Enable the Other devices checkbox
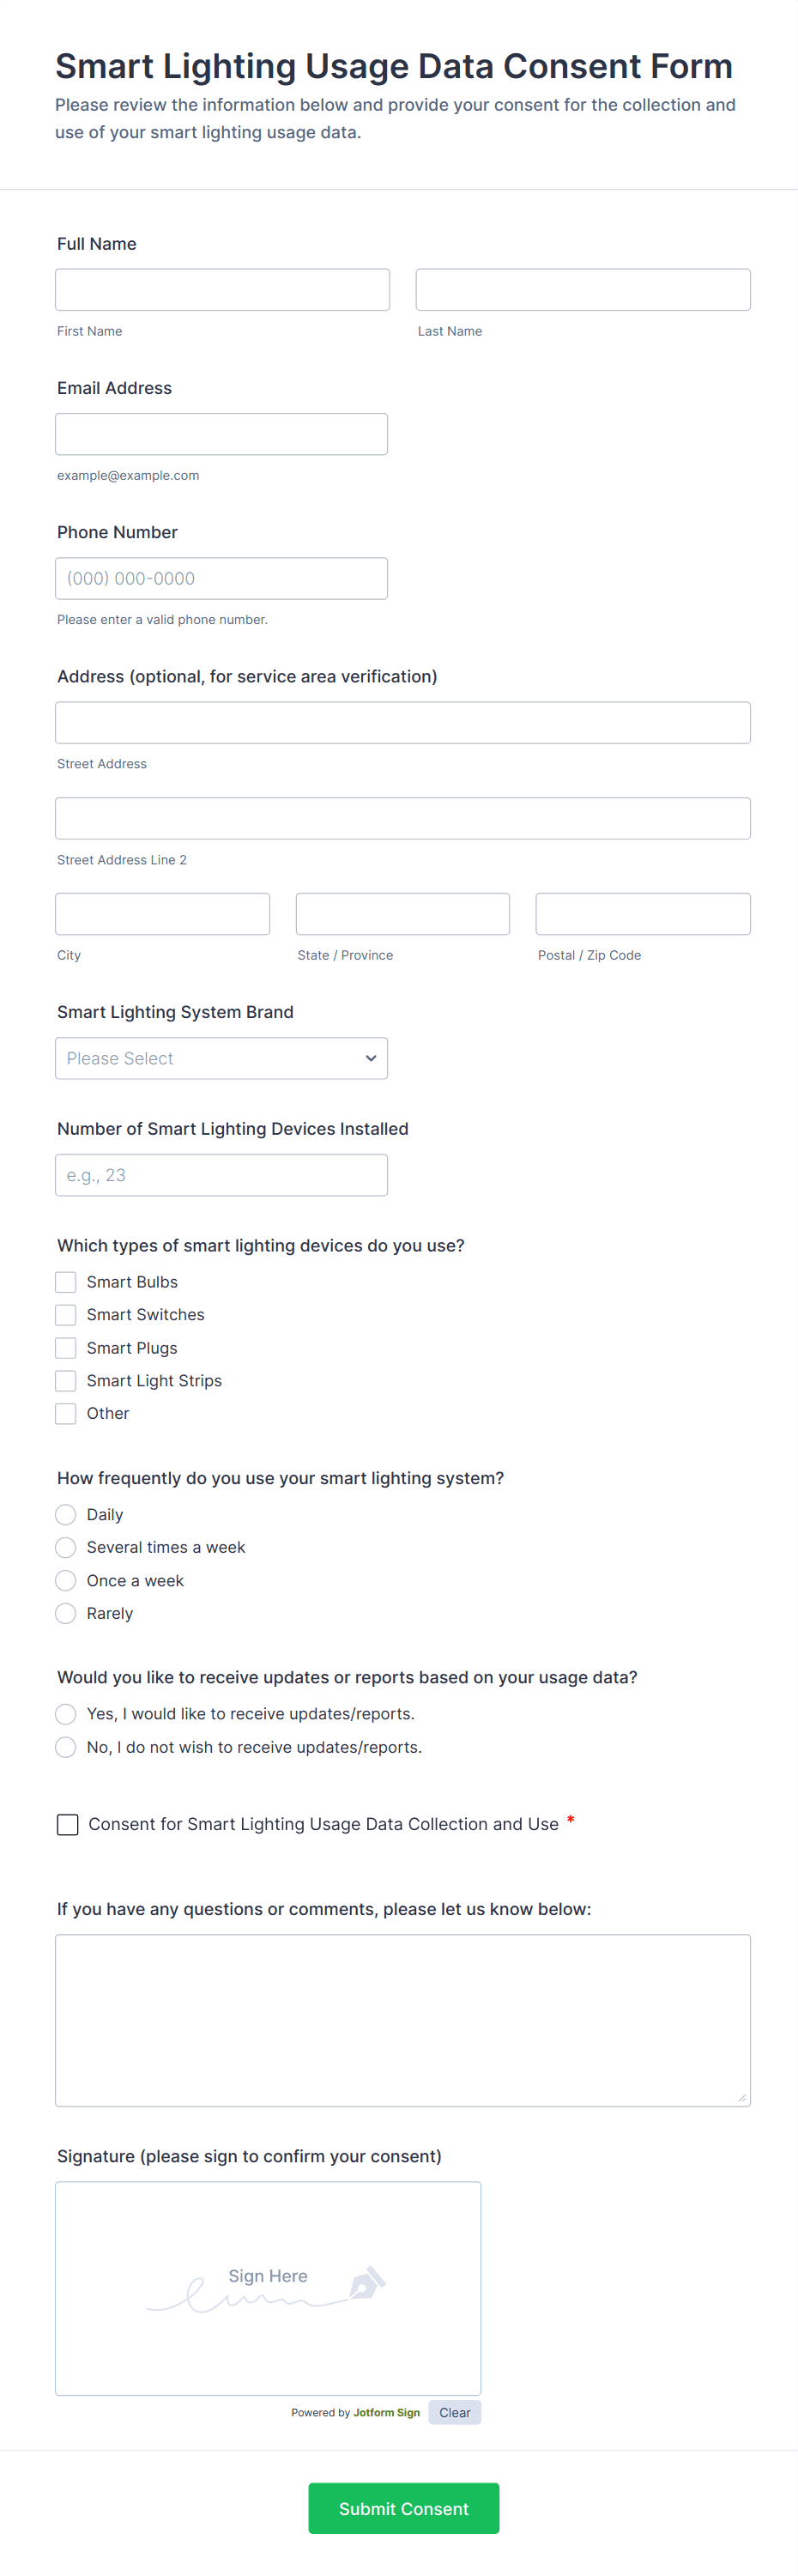The height and width of the screenshot is (2576, 798). pos(65,1413)
